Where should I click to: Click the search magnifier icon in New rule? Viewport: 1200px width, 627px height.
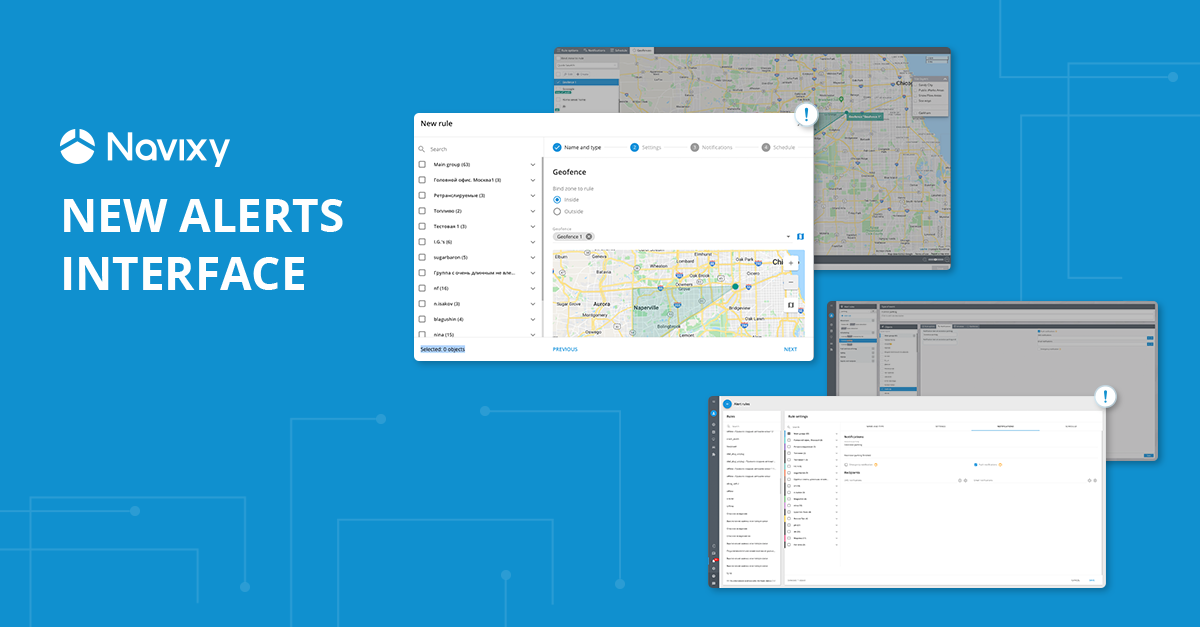pos(421,149)
